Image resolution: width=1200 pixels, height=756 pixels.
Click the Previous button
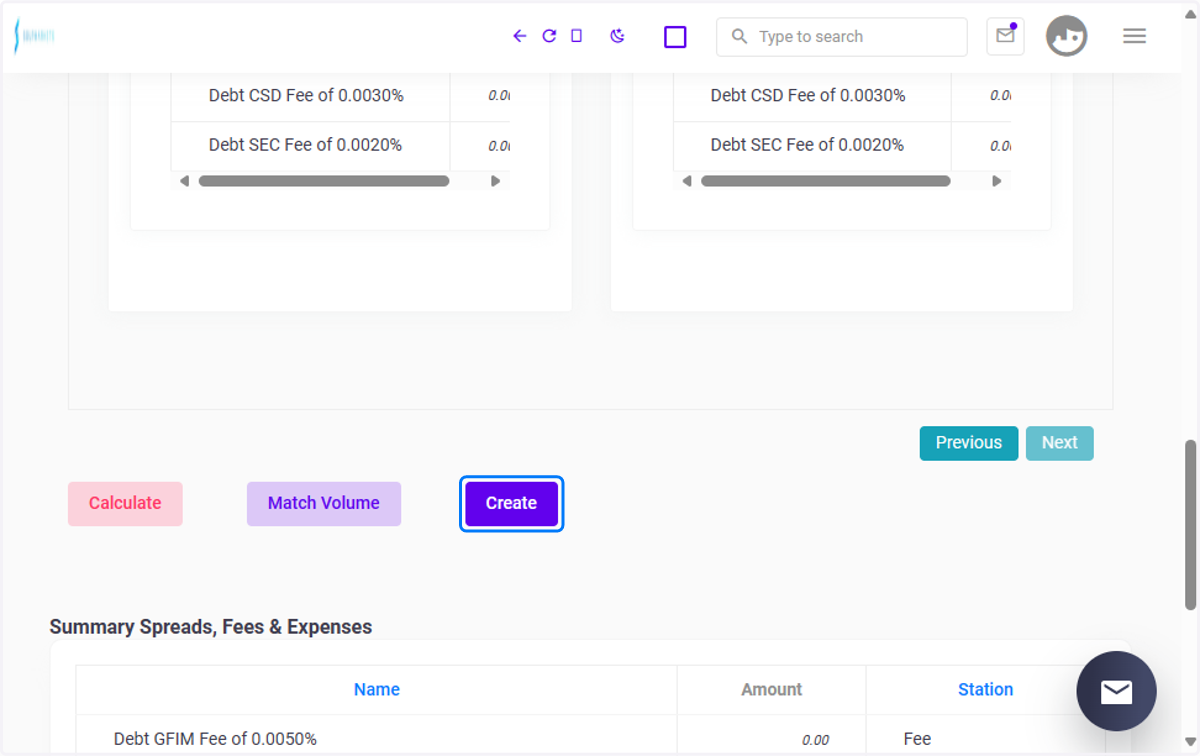[x=969, y=443]
